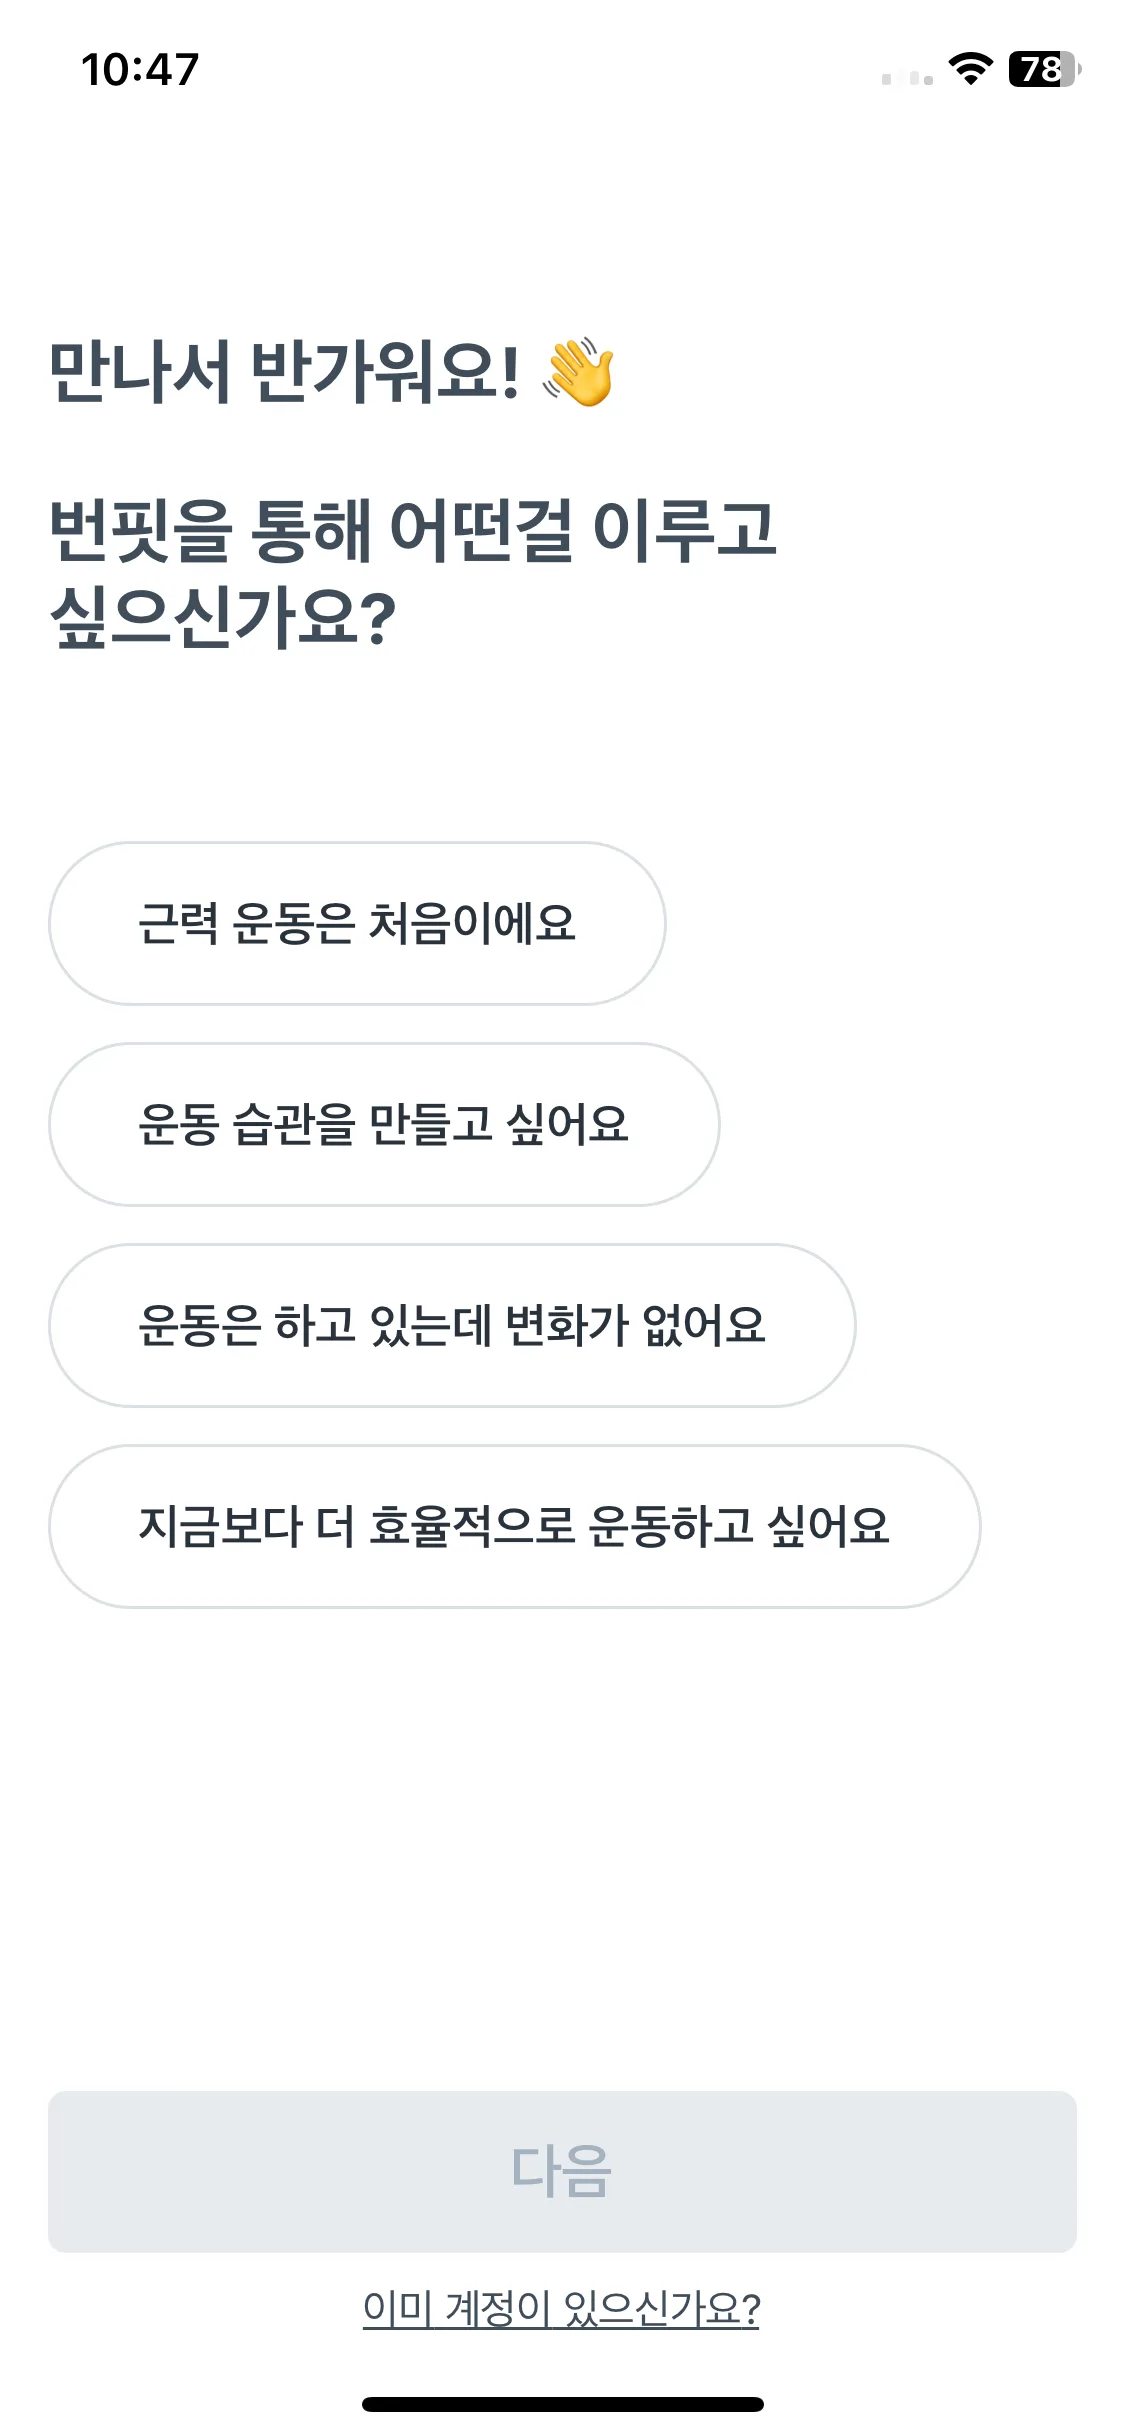1125x2436 pixels.
Task: Go to login via existing-account link
Action: pos(561,2308)
